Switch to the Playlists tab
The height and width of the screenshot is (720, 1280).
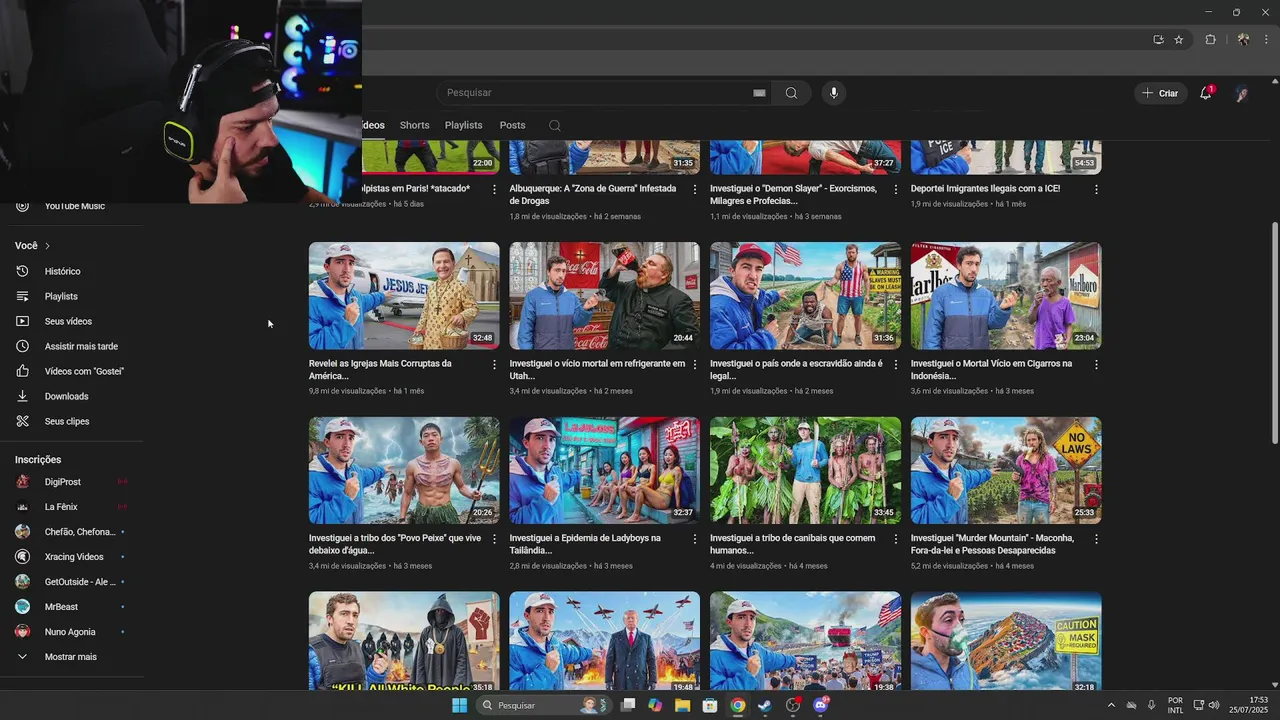pos(463,125)
